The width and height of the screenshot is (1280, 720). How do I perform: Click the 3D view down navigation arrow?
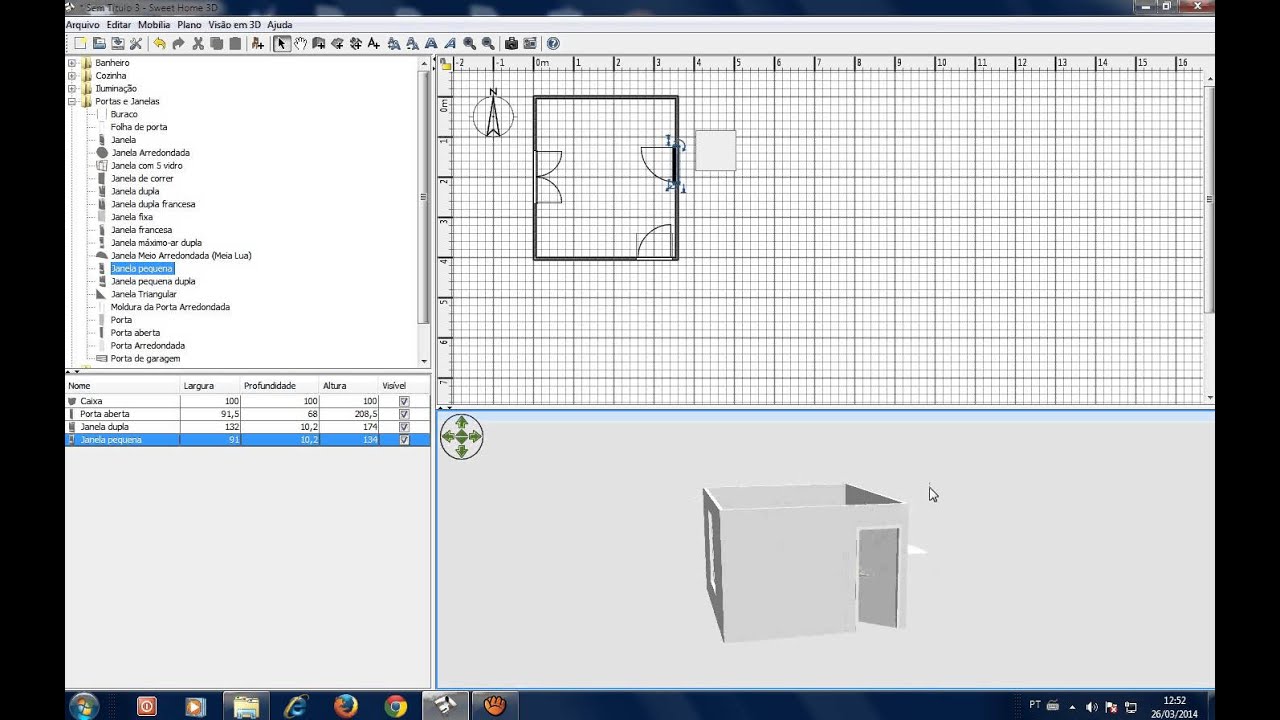coord(461,451)
